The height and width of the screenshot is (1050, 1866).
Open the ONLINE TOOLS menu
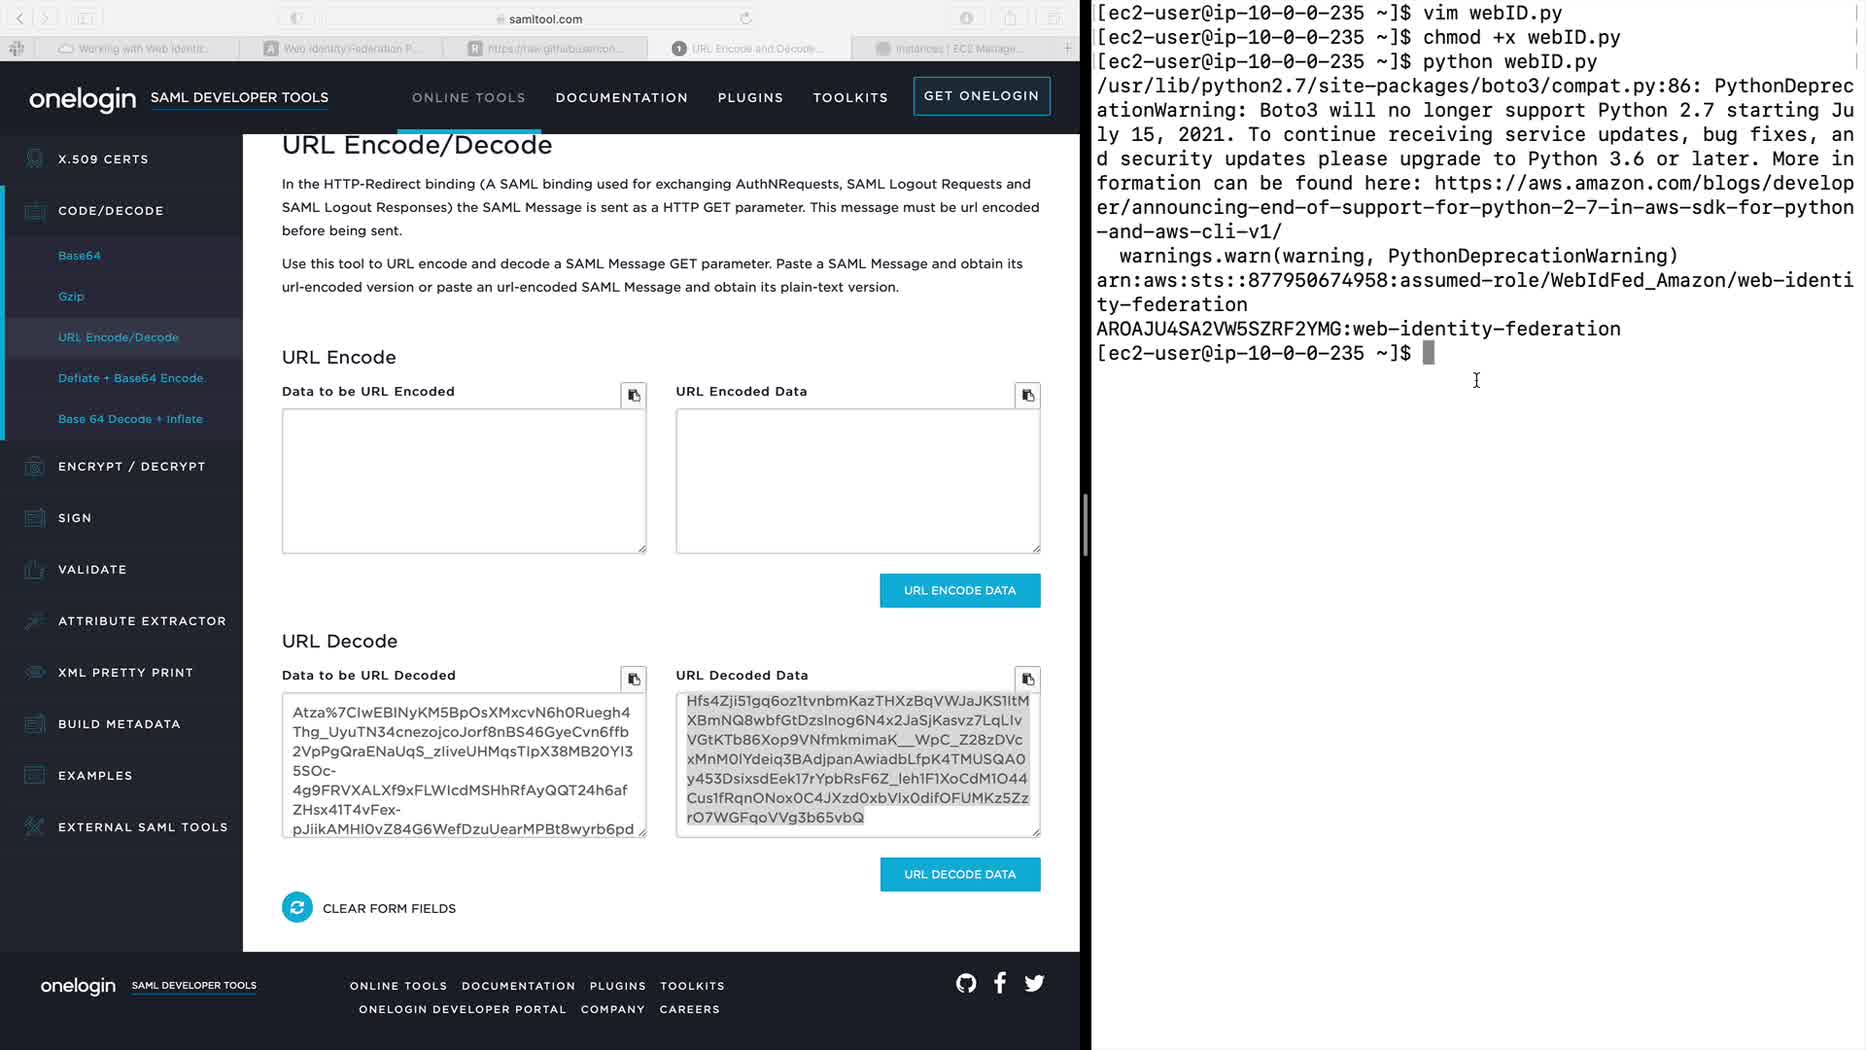[468, 97]
